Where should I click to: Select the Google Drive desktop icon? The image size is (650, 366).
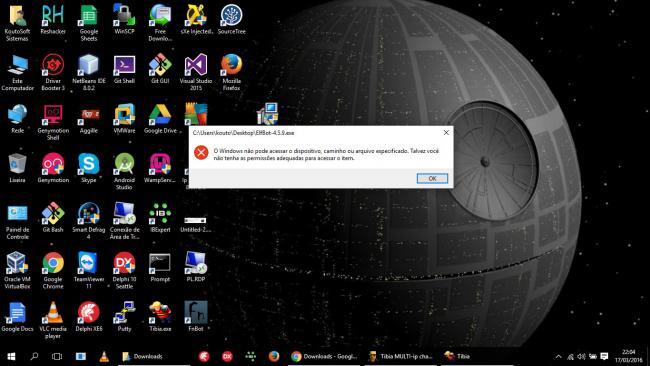(x=160, y=119)
